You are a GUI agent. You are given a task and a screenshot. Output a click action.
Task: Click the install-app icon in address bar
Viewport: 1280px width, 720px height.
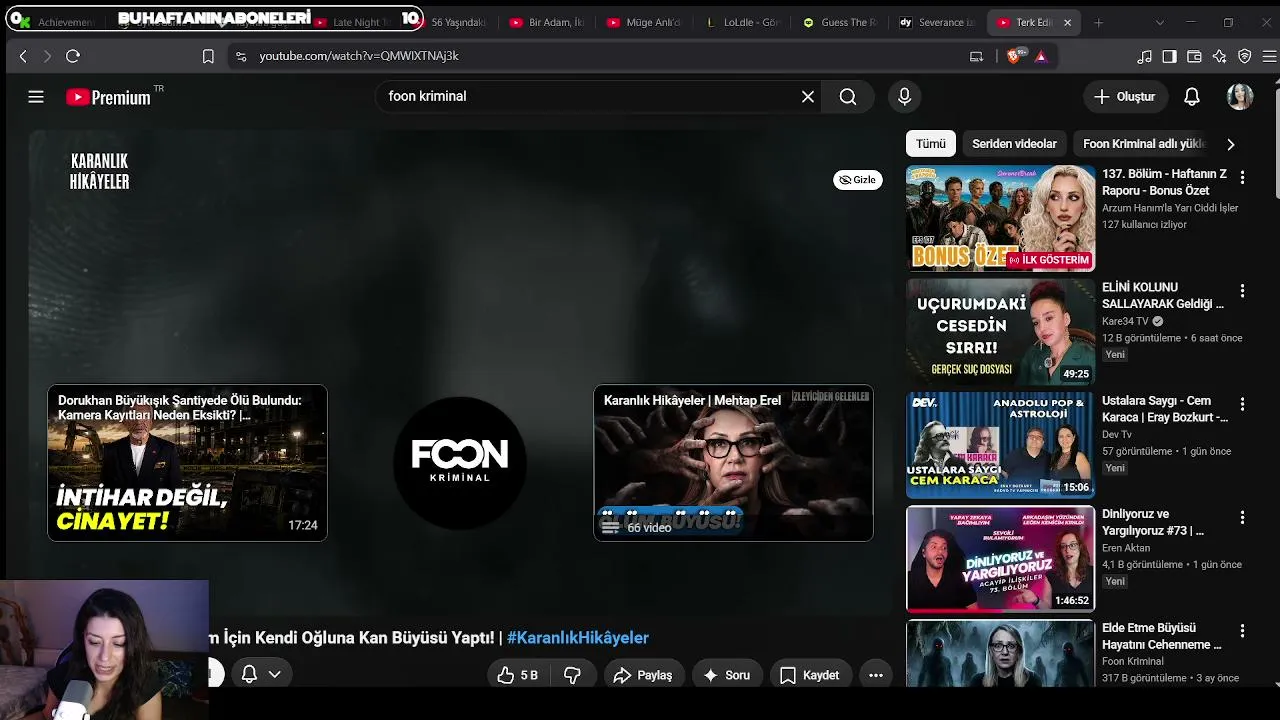977,57
